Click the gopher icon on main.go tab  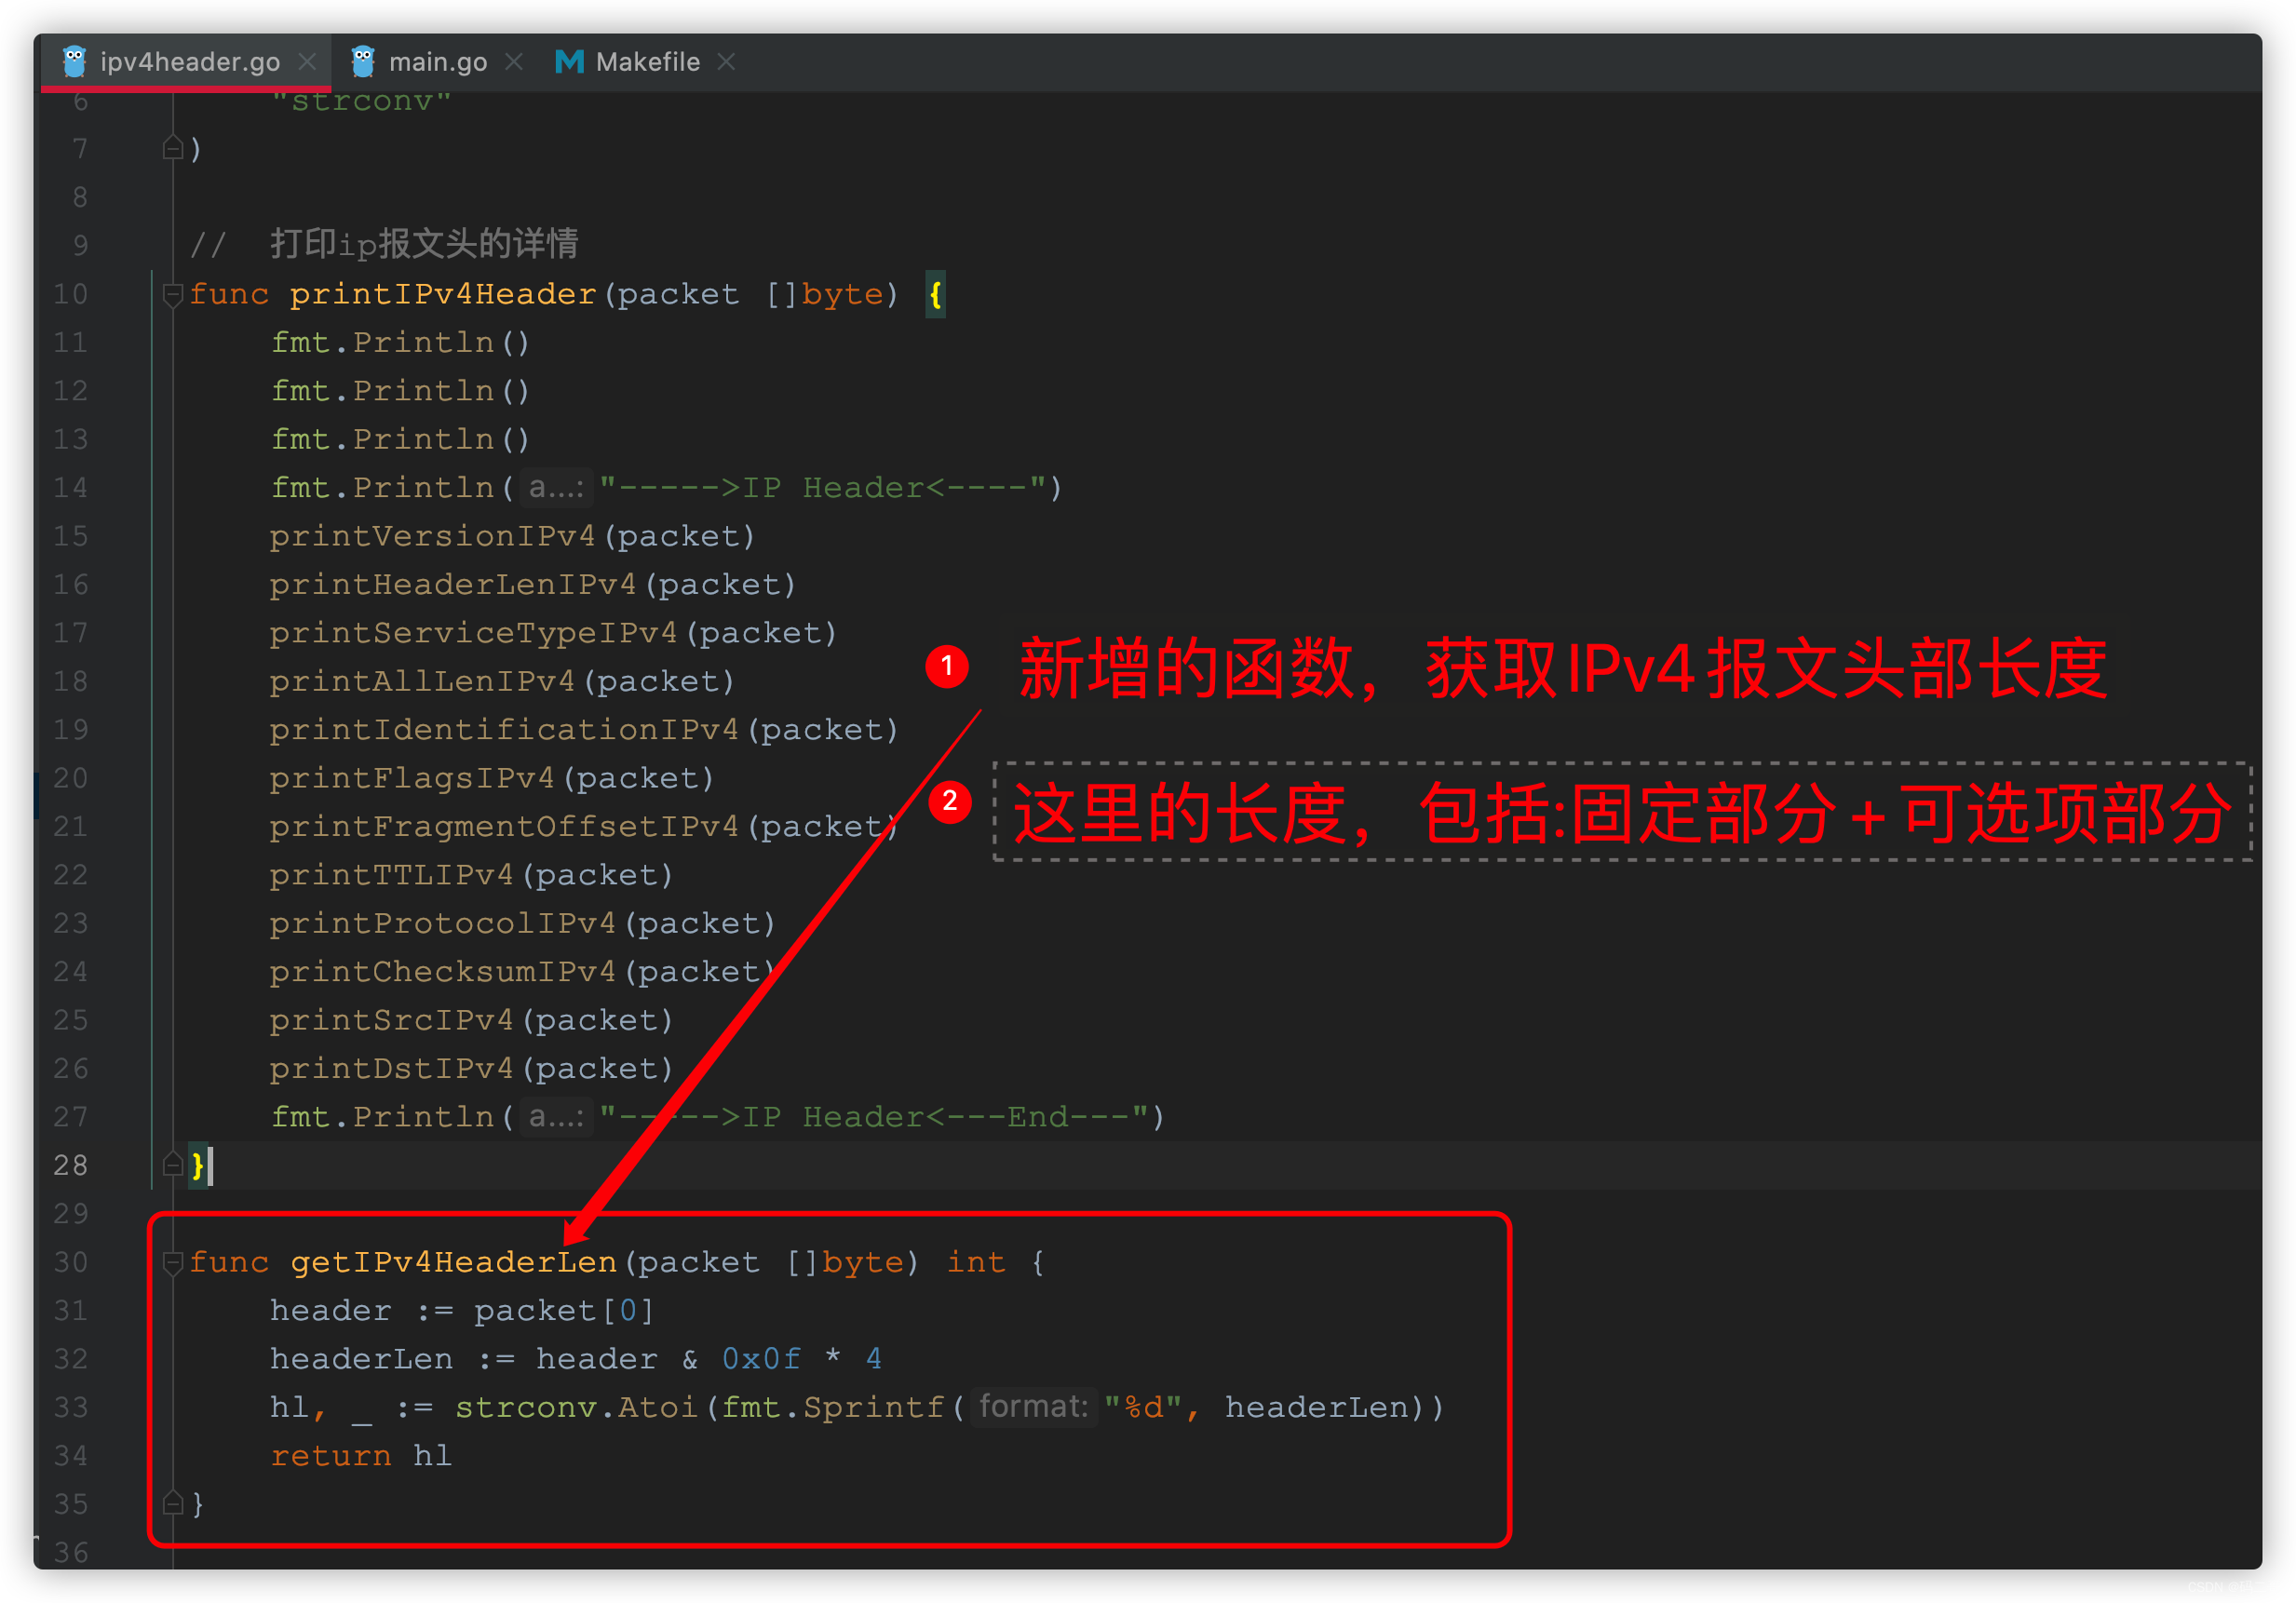[x=363, y=62]
